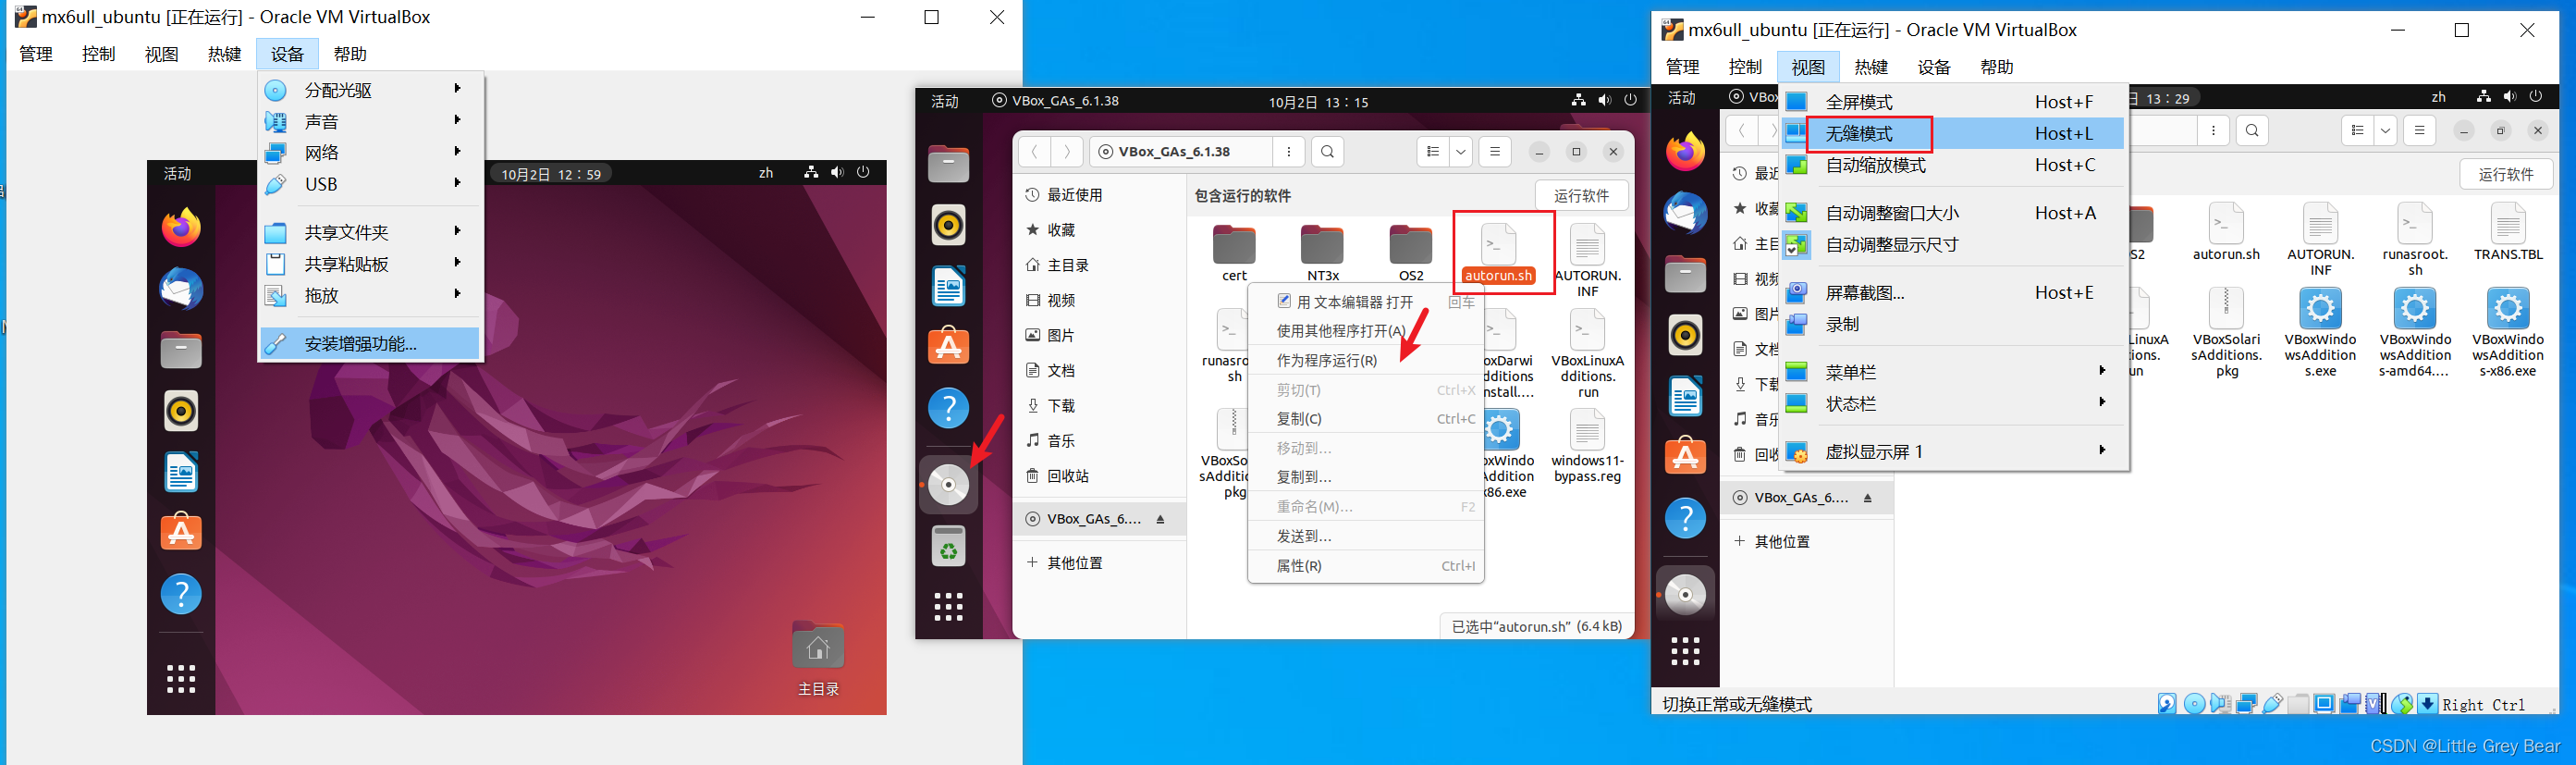The image size is (2576, 765).
Task: Select TRANS.TBL file in right file manager
Action: [x=2508, y=232]
